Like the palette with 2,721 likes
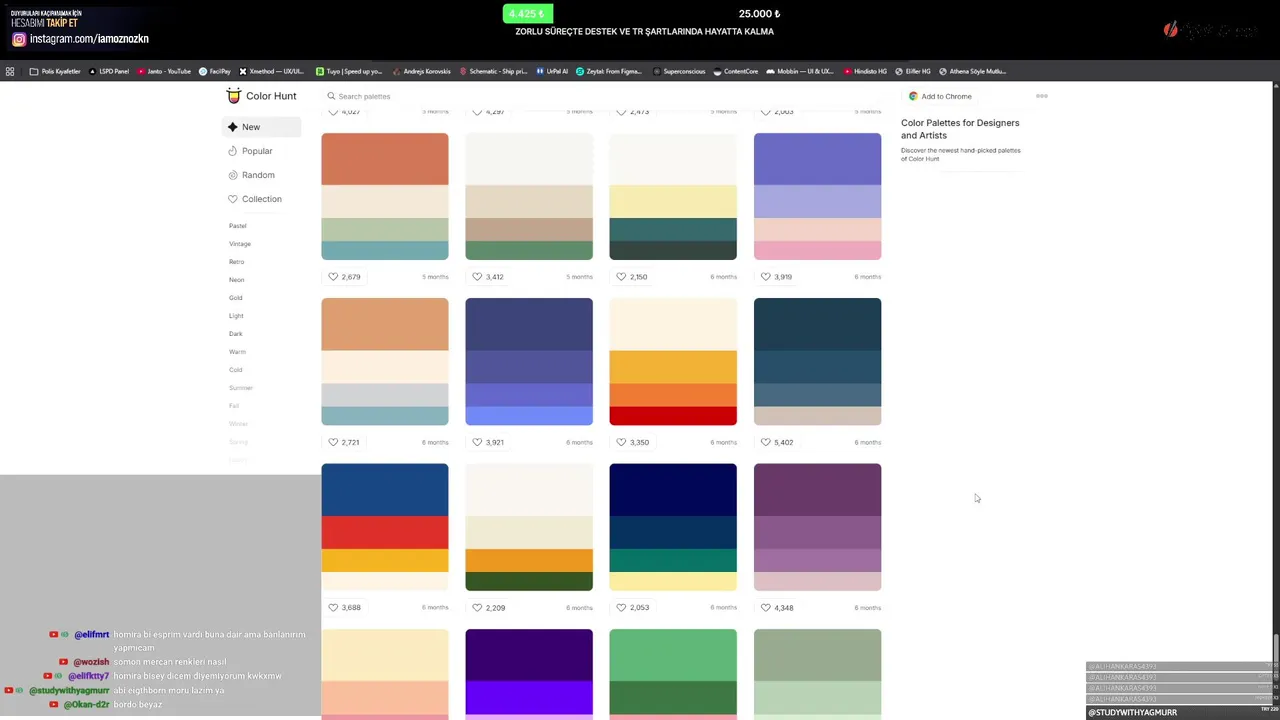Screen dimensions: 1280x720 (345, 442)
